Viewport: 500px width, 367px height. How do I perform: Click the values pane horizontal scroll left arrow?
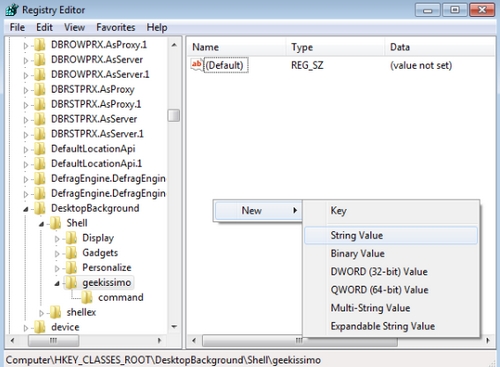(194, 340)
